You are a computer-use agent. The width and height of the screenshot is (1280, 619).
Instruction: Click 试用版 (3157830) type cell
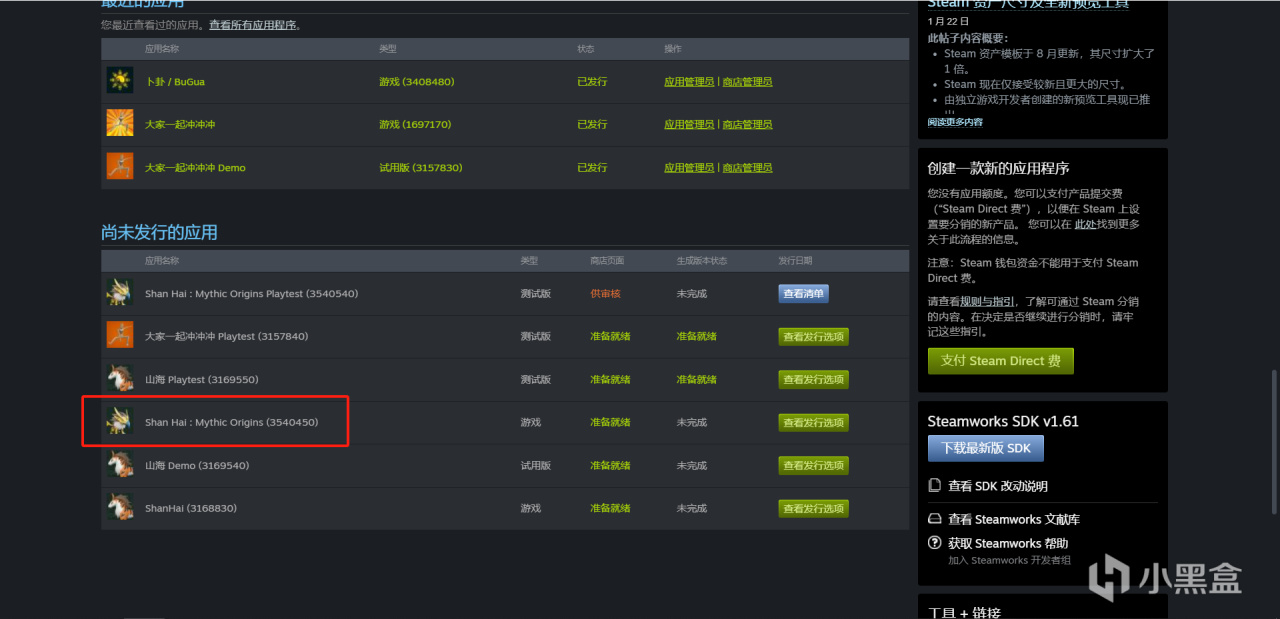pyautogui.click(x=420, y=168)
